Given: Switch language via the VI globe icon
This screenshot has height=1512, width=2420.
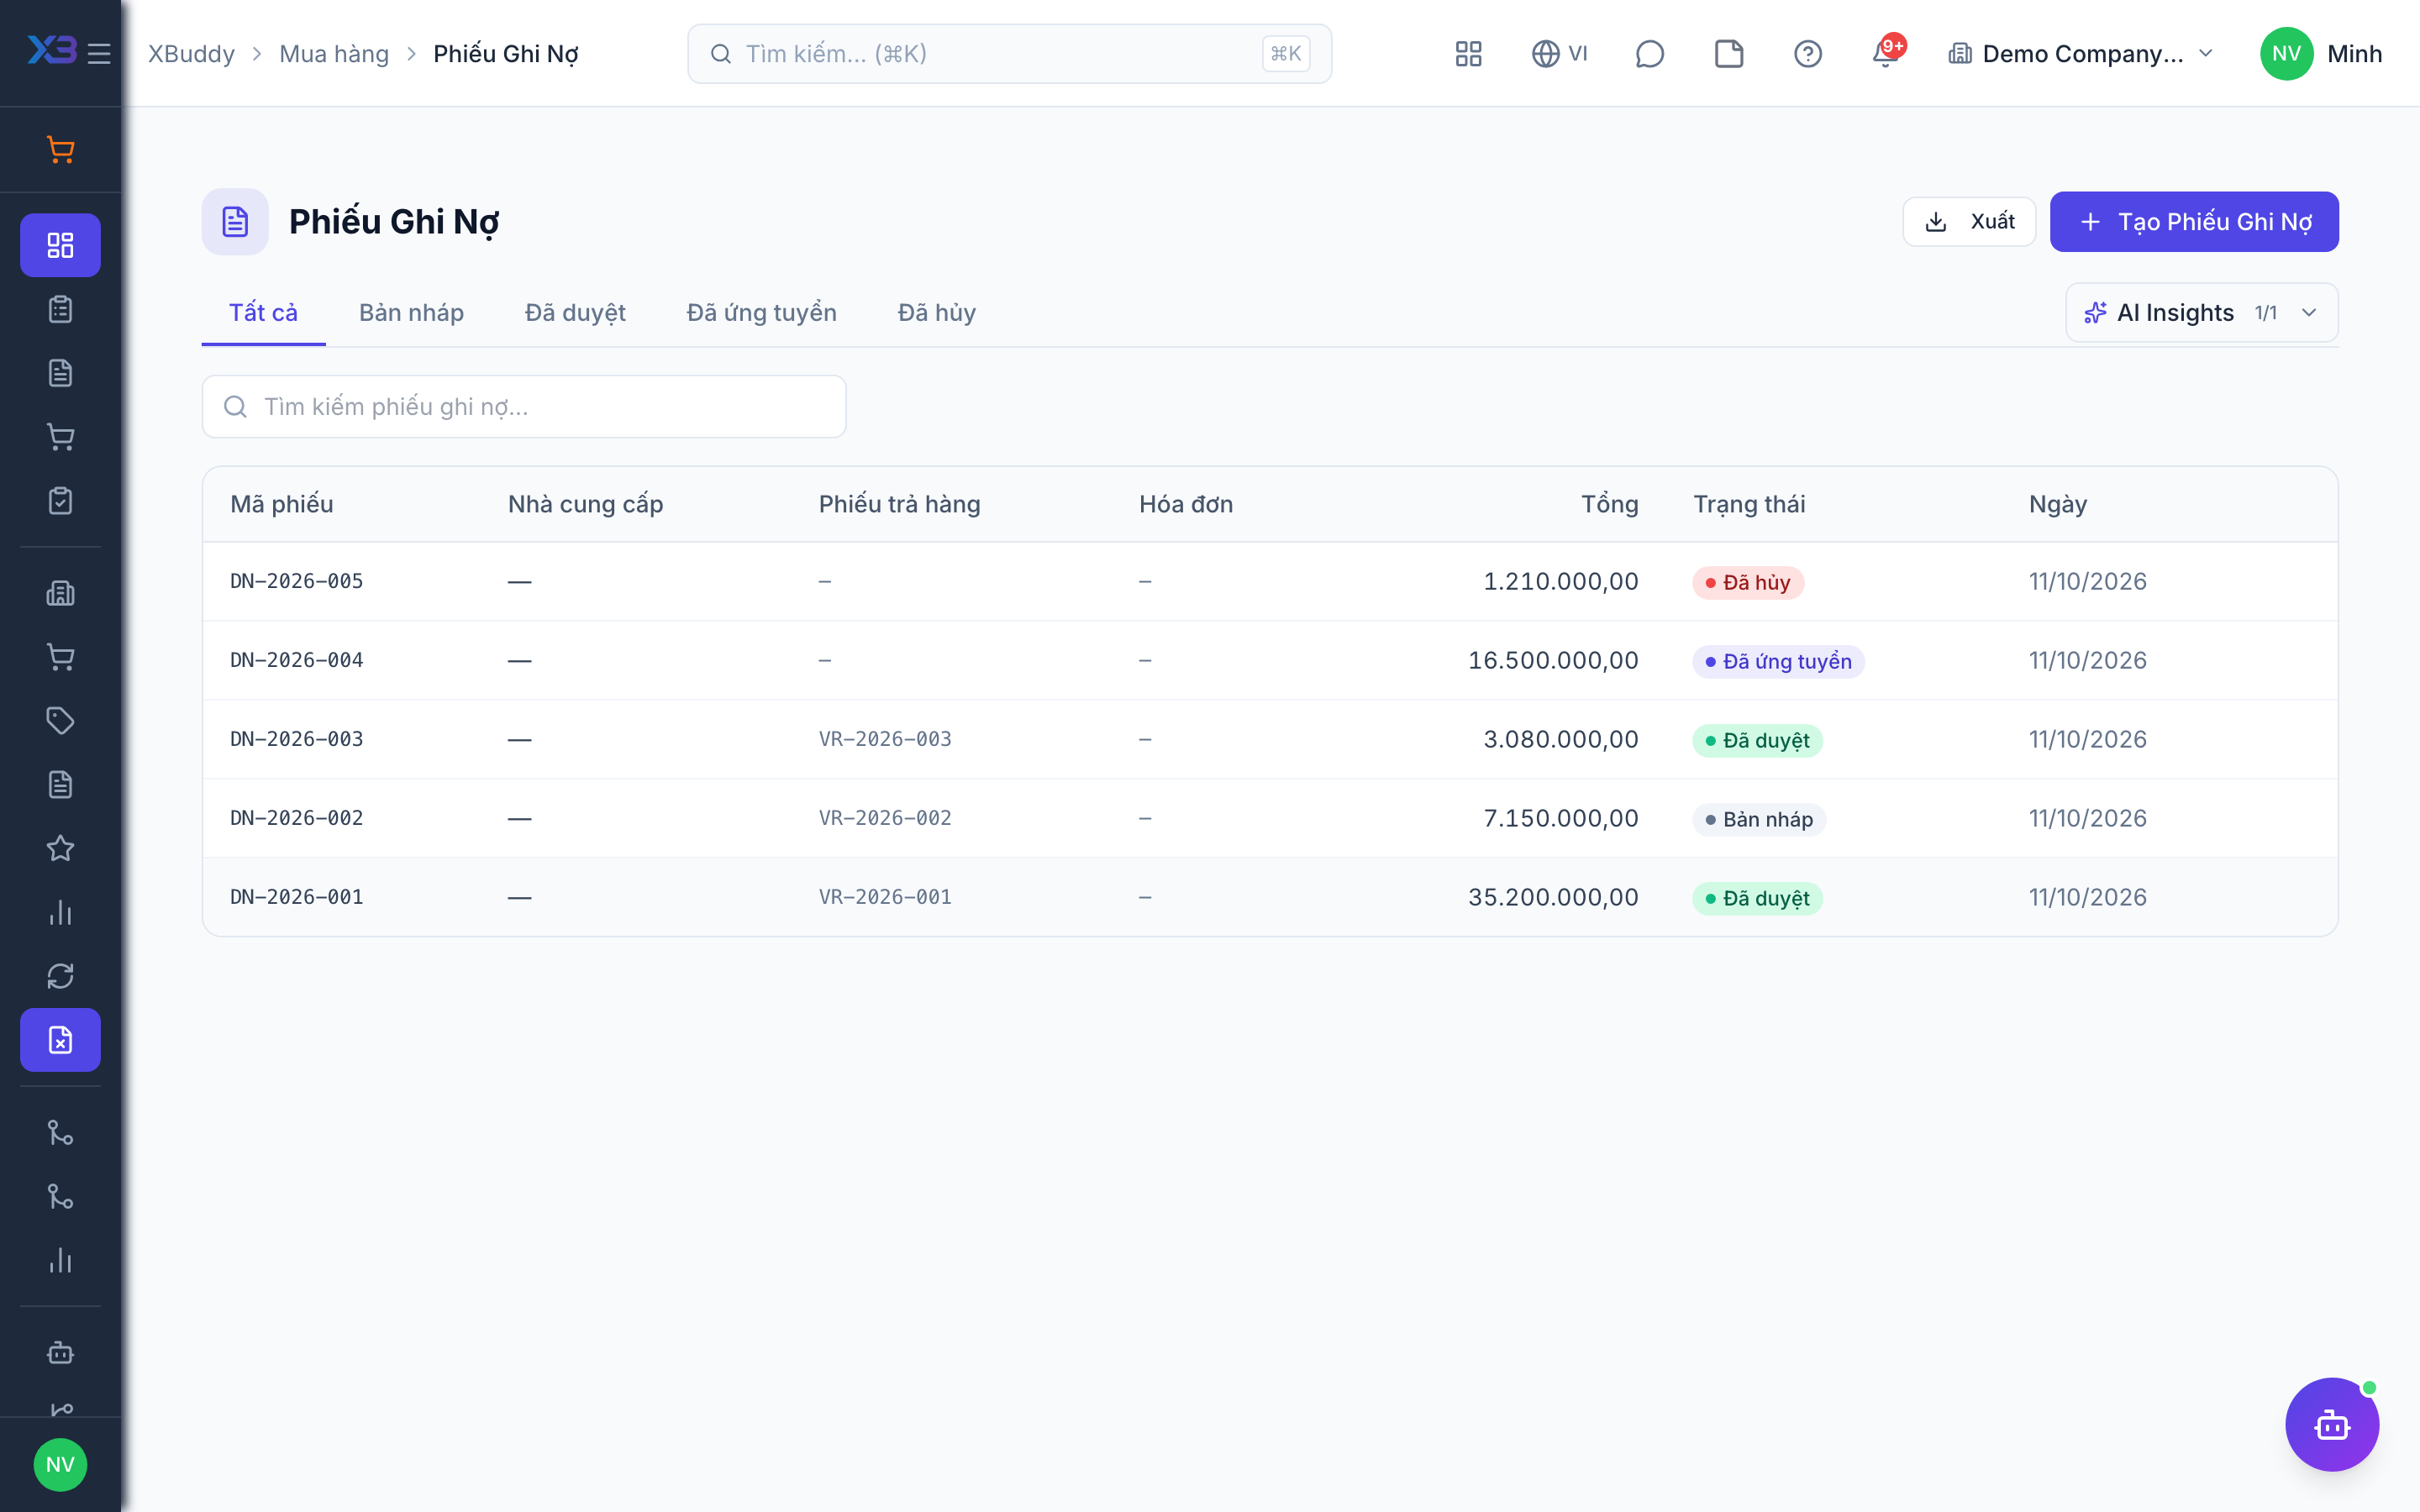Looking at the screenshot, I should pos(1559,53).
